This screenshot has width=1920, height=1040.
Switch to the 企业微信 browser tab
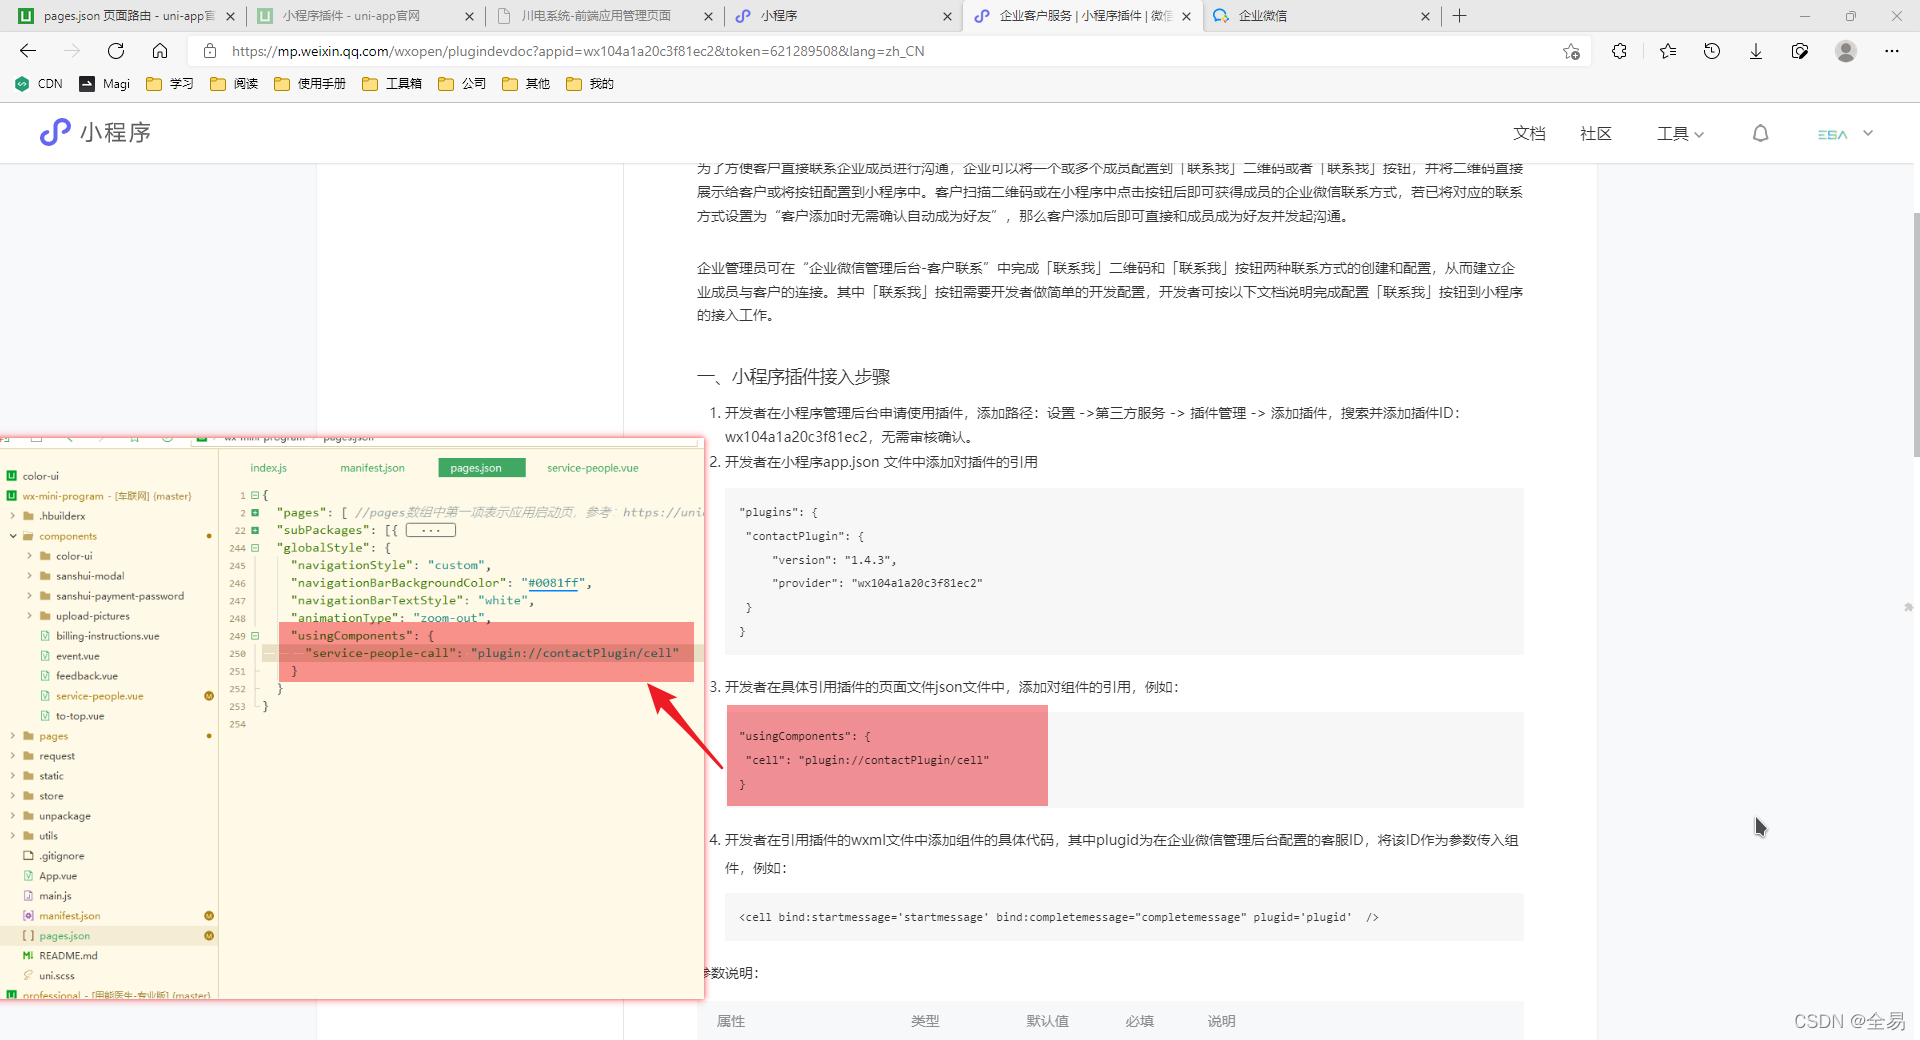pyautogui.click(x=1320, y=16)
